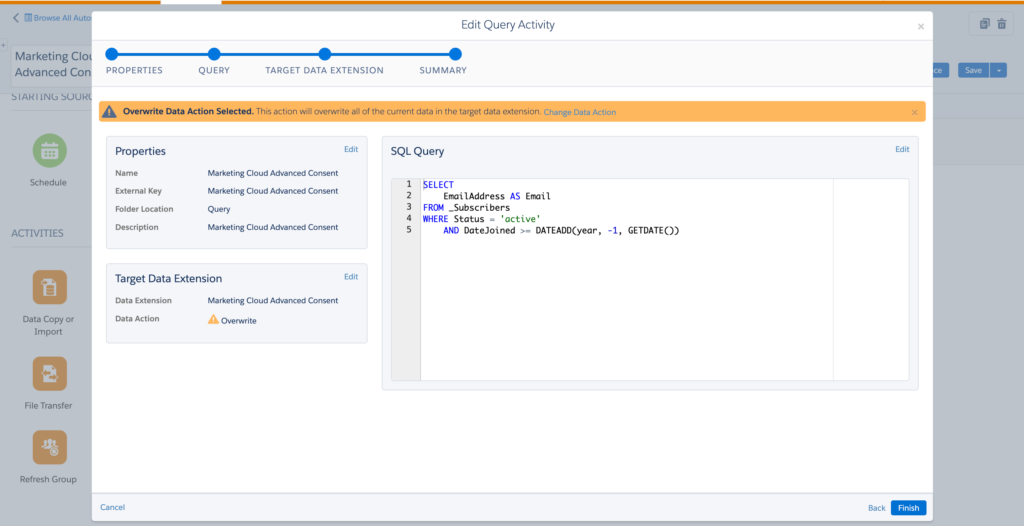Click the trash delete icon

point(1002,24)
